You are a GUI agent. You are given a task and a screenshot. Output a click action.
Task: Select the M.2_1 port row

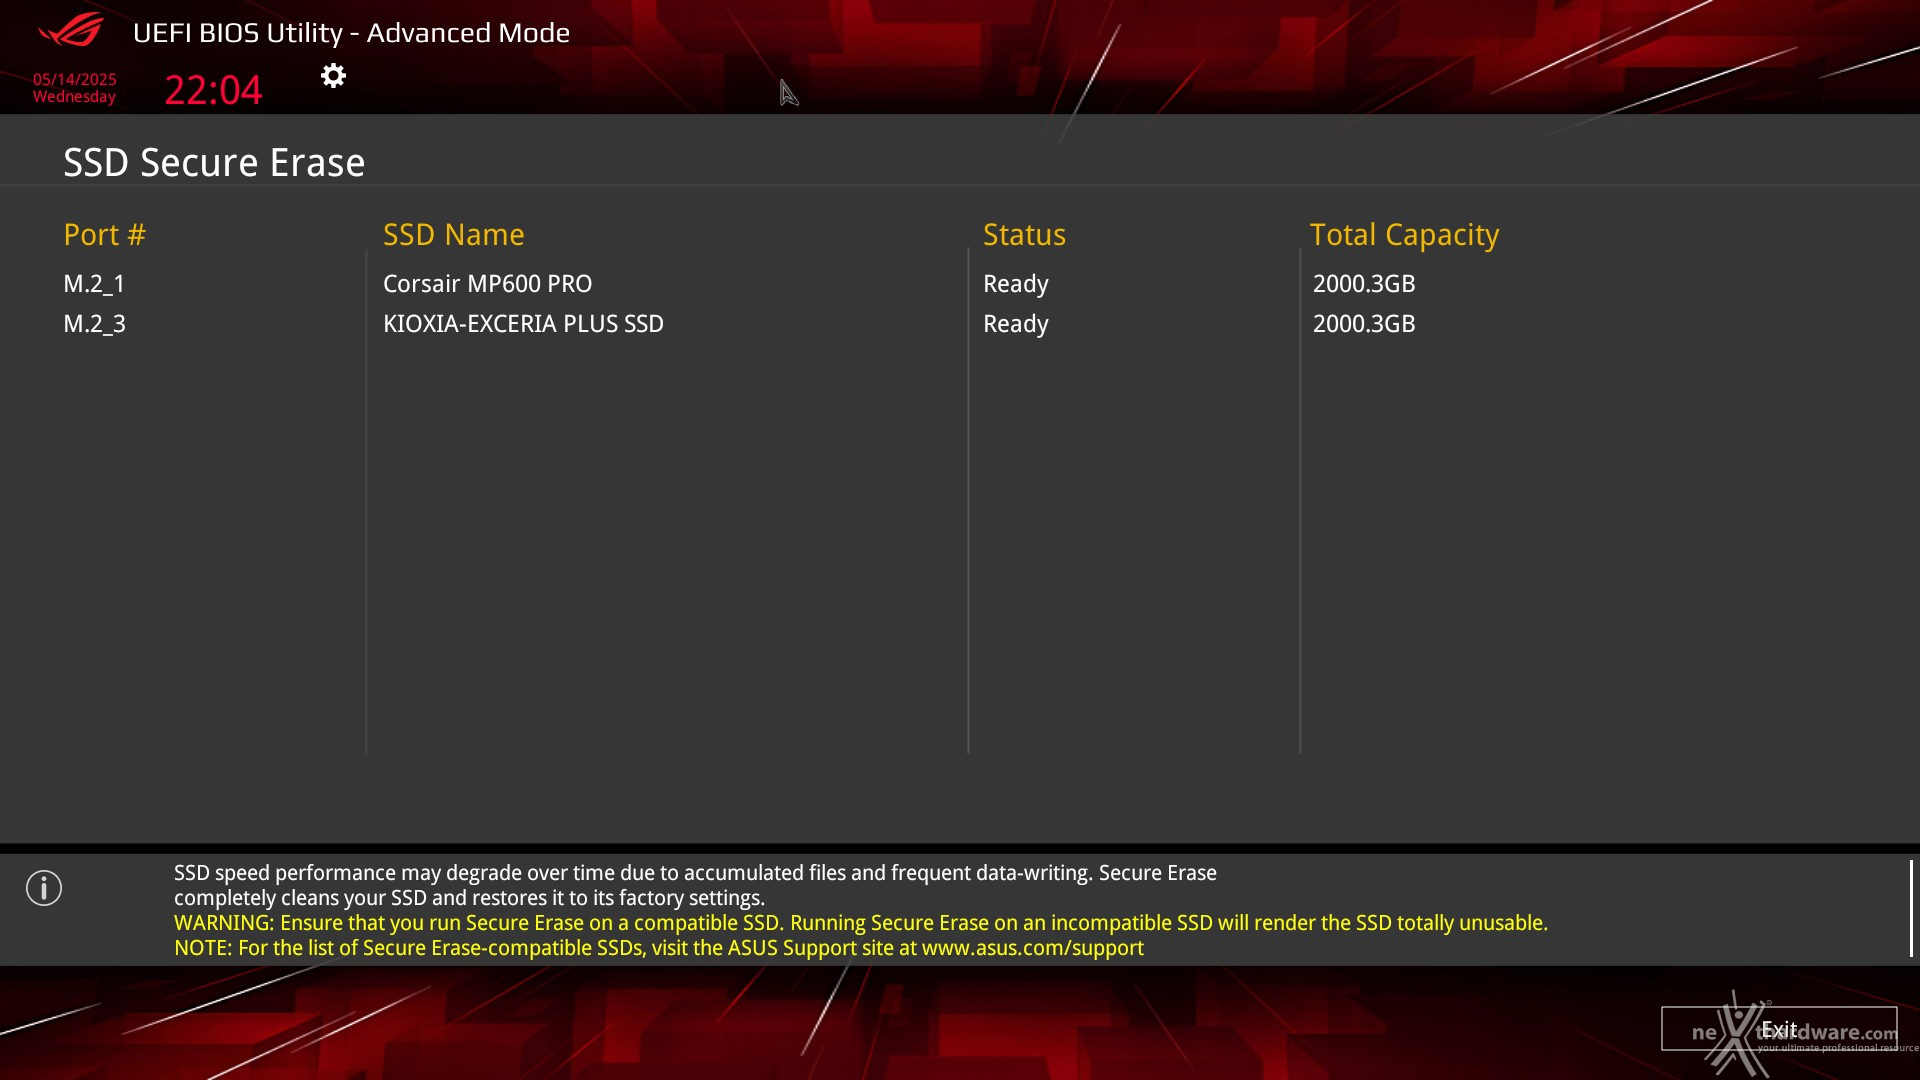[x=94, y=284]
